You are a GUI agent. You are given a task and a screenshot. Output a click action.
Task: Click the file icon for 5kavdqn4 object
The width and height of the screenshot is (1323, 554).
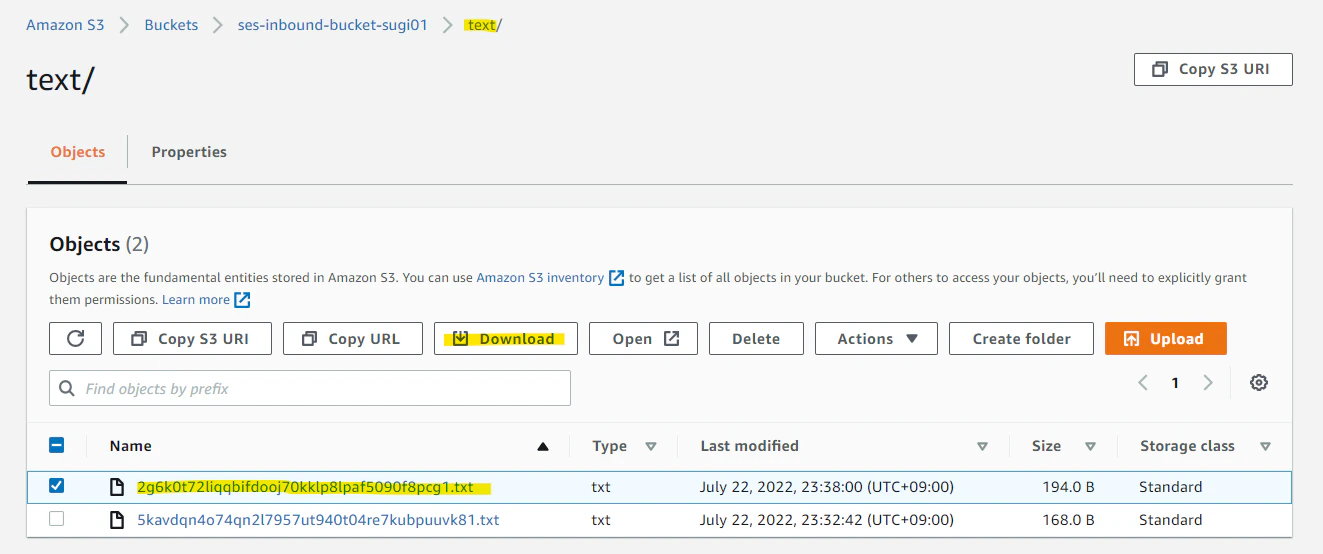(x=117, y=520)
